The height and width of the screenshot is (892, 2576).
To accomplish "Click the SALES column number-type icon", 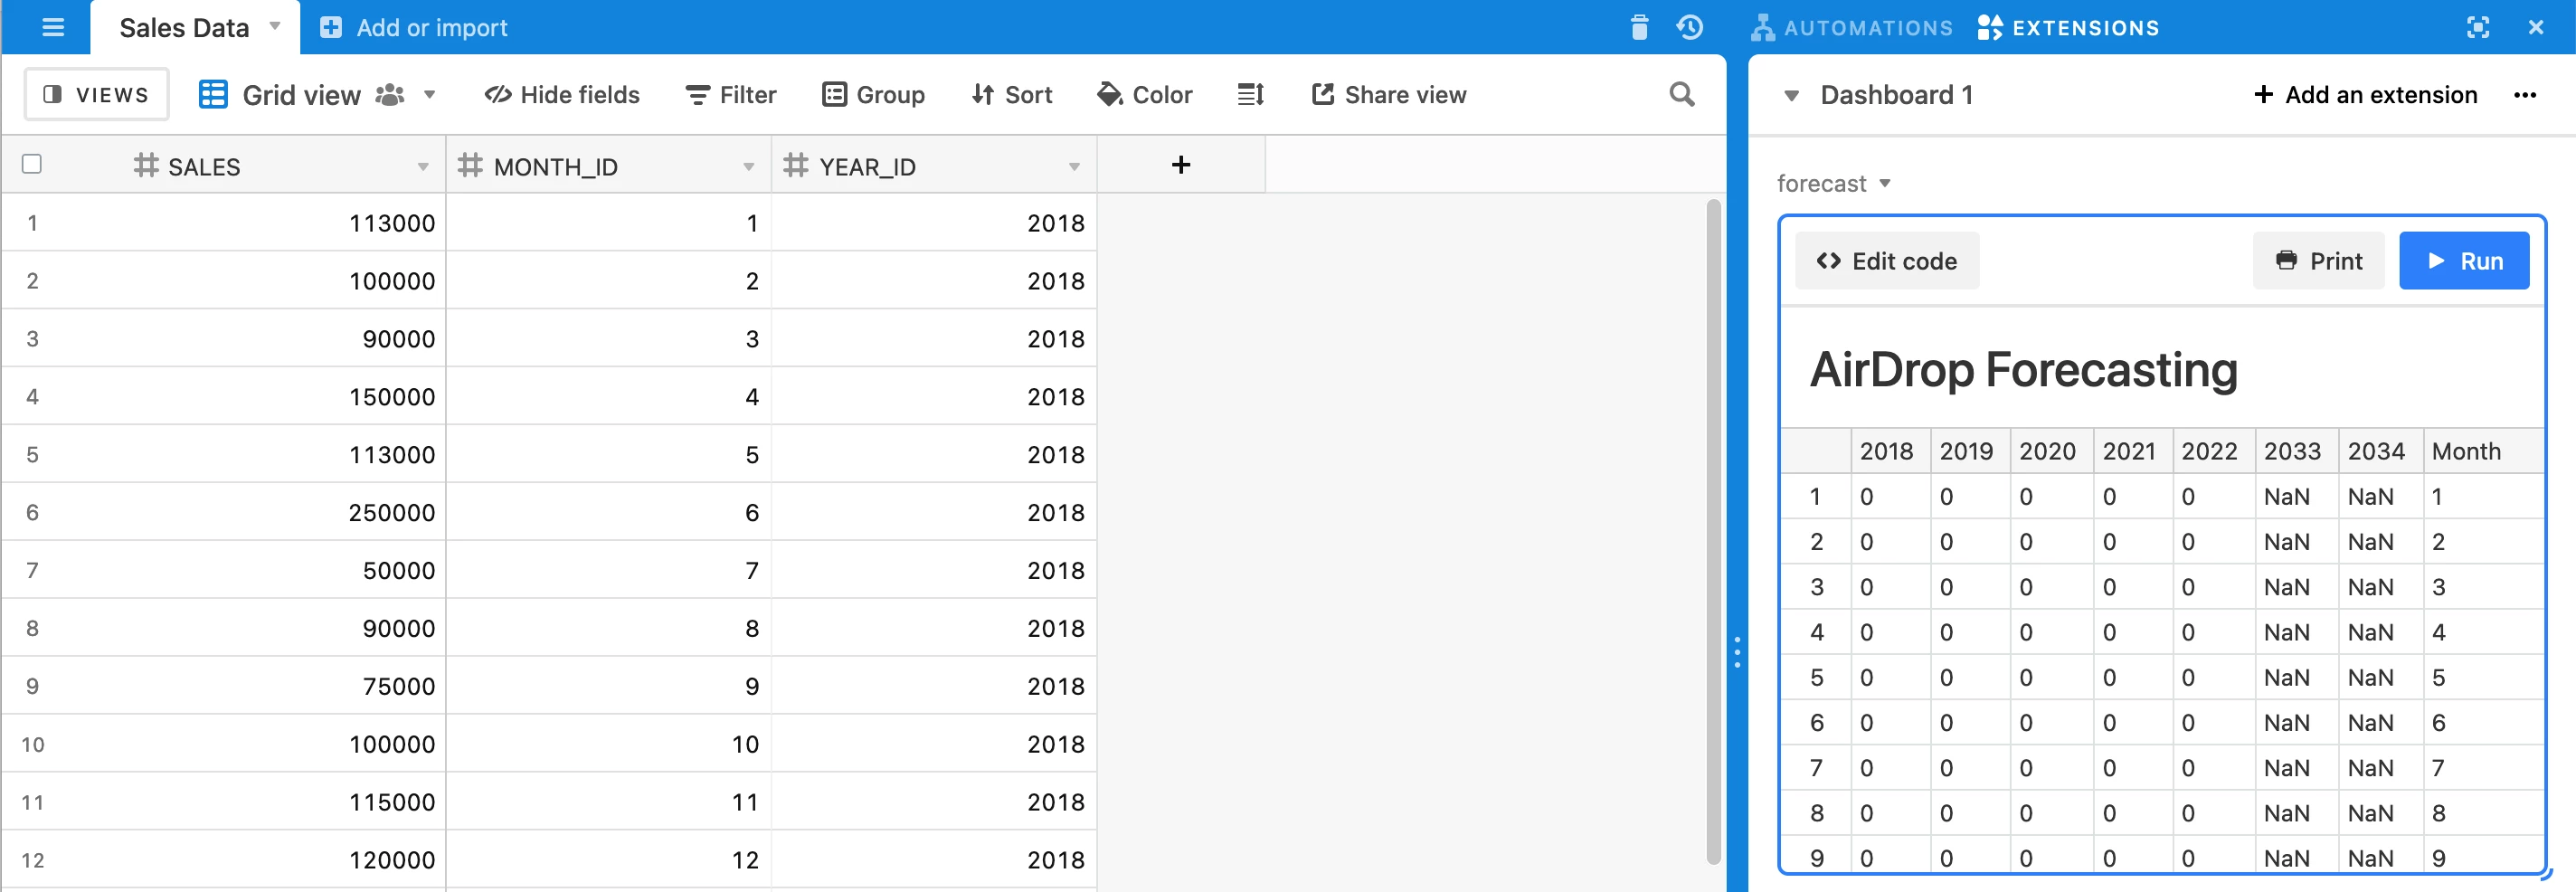I will (146, 165).
